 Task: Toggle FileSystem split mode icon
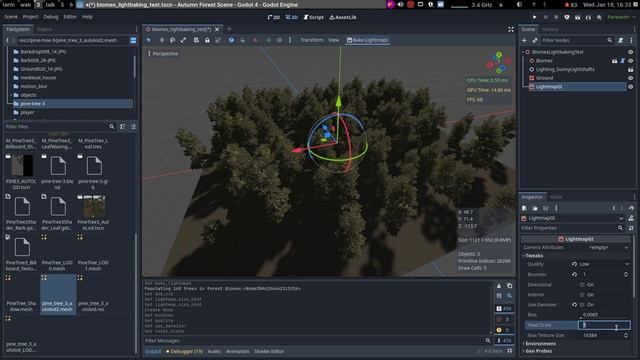click(x=133, y=40)
